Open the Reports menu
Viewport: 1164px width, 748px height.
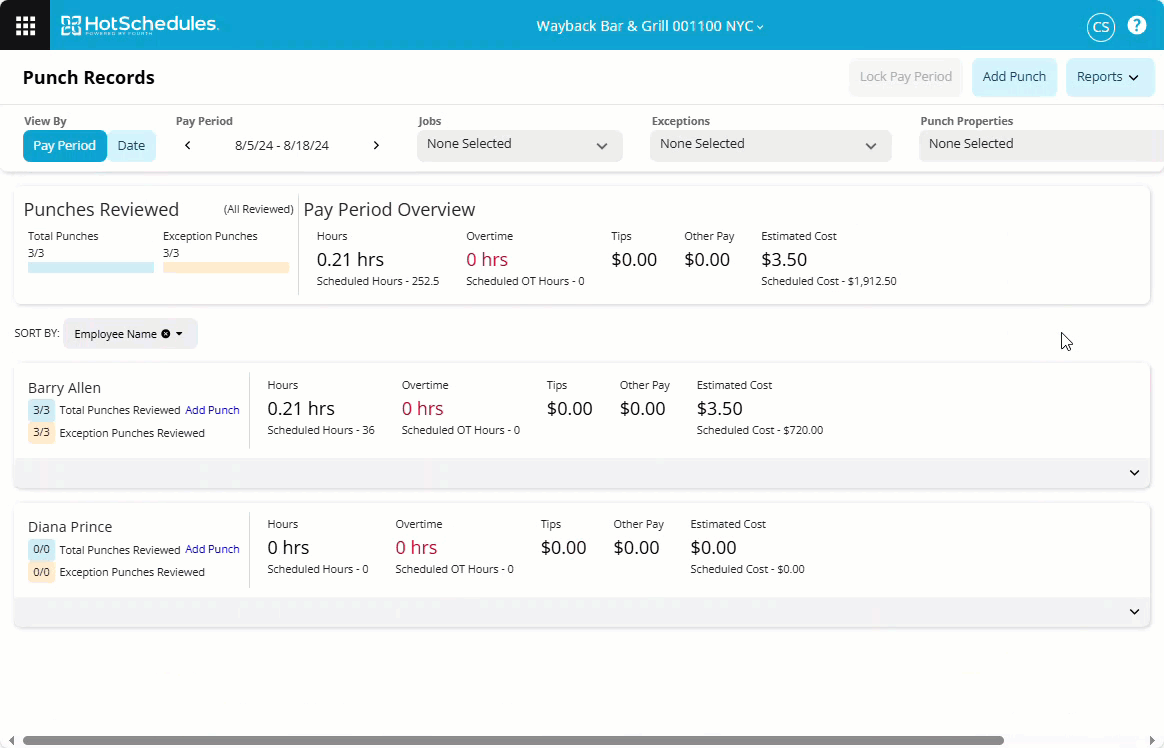[x=1109, y=77]
